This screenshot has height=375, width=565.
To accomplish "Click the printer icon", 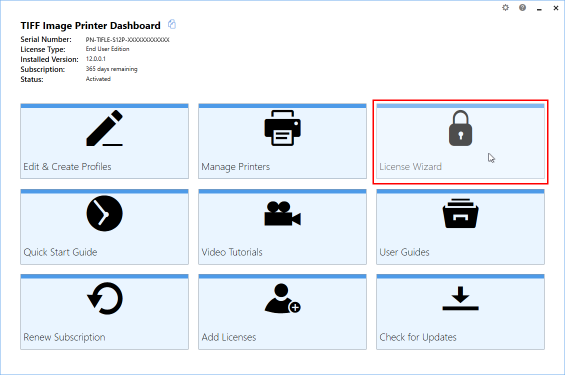I will (x=282, y=128).
